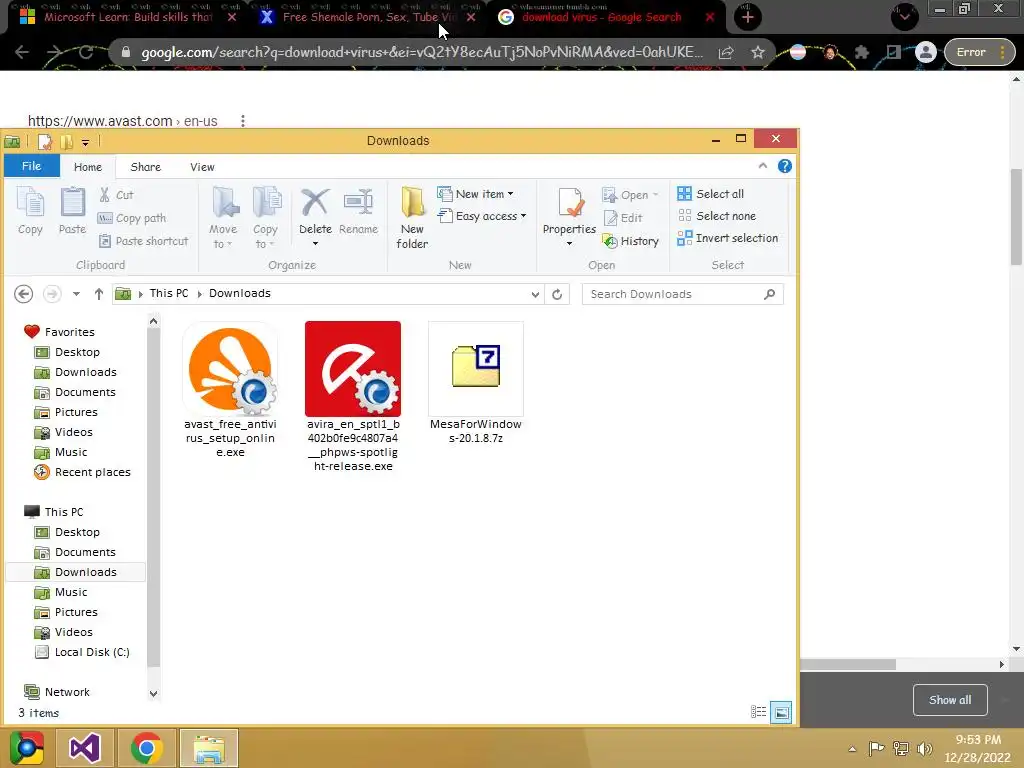Go up one folder level arrow

tap(99, 294)
